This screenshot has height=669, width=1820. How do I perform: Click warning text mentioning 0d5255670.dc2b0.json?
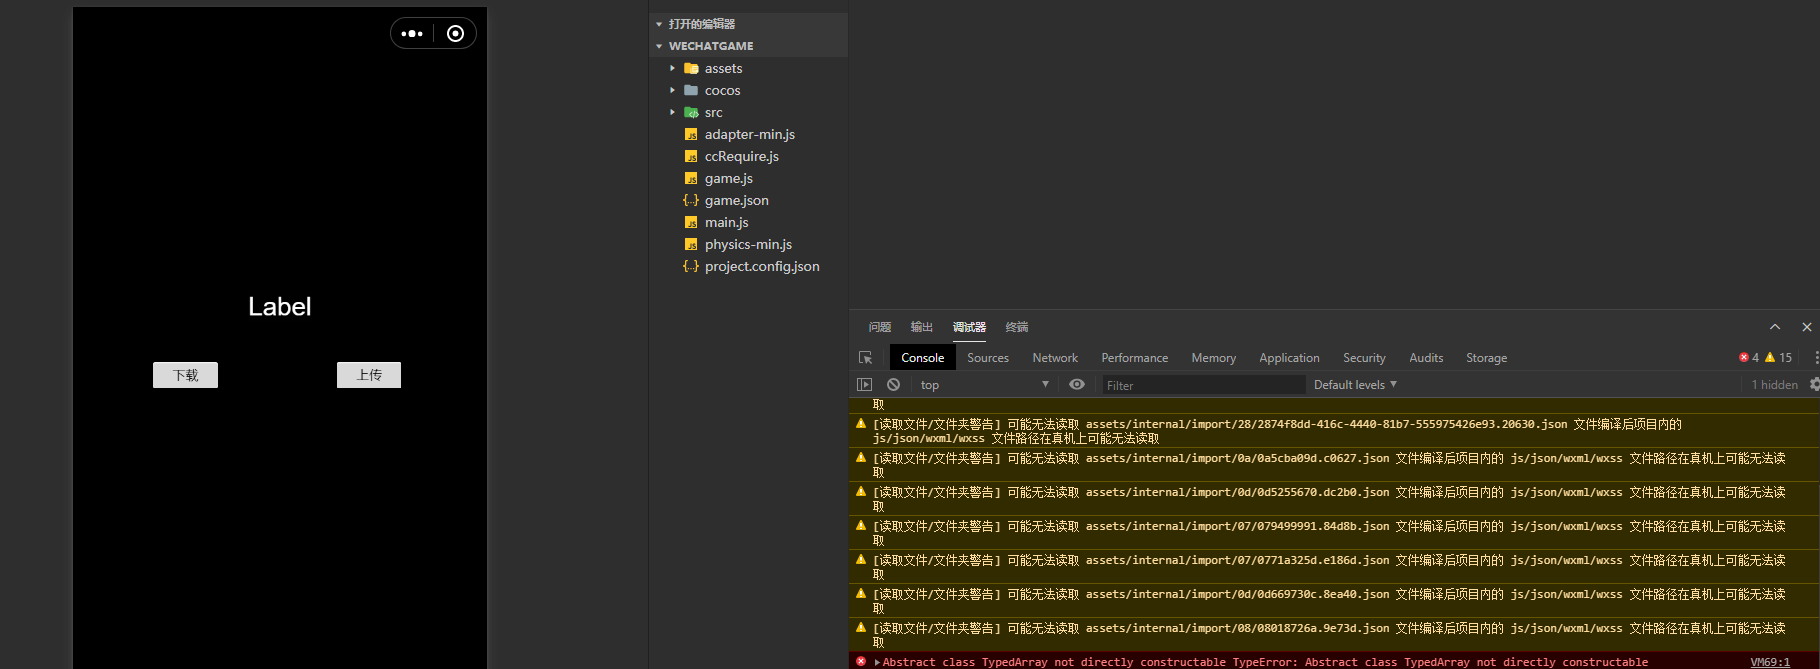[x=1329, y=499]
